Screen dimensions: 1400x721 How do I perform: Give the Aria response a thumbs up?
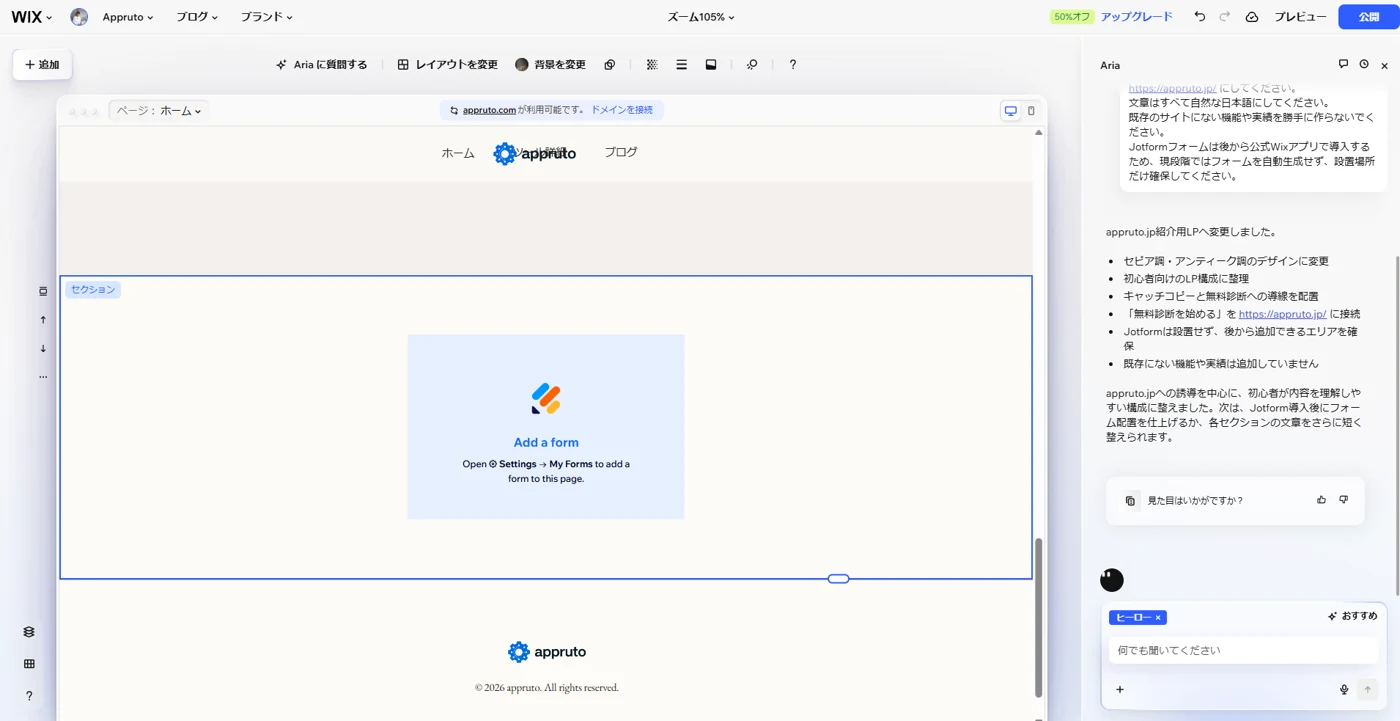point(1321,500)
